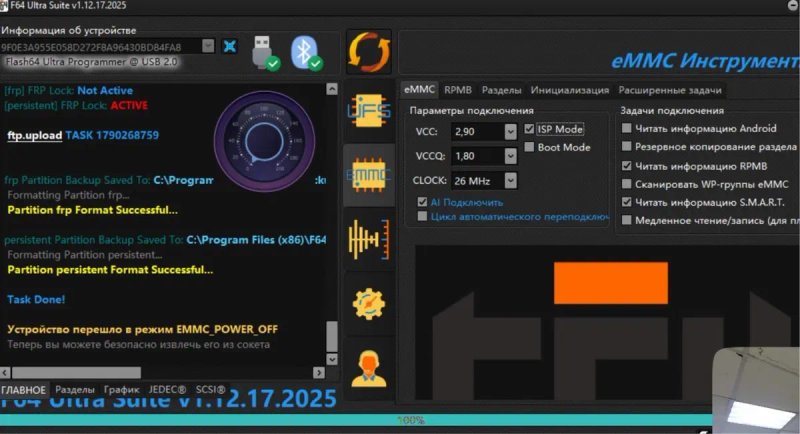Open the VCC voltage dropdown
Screen dimensions: 800x434
coord(510,132)
